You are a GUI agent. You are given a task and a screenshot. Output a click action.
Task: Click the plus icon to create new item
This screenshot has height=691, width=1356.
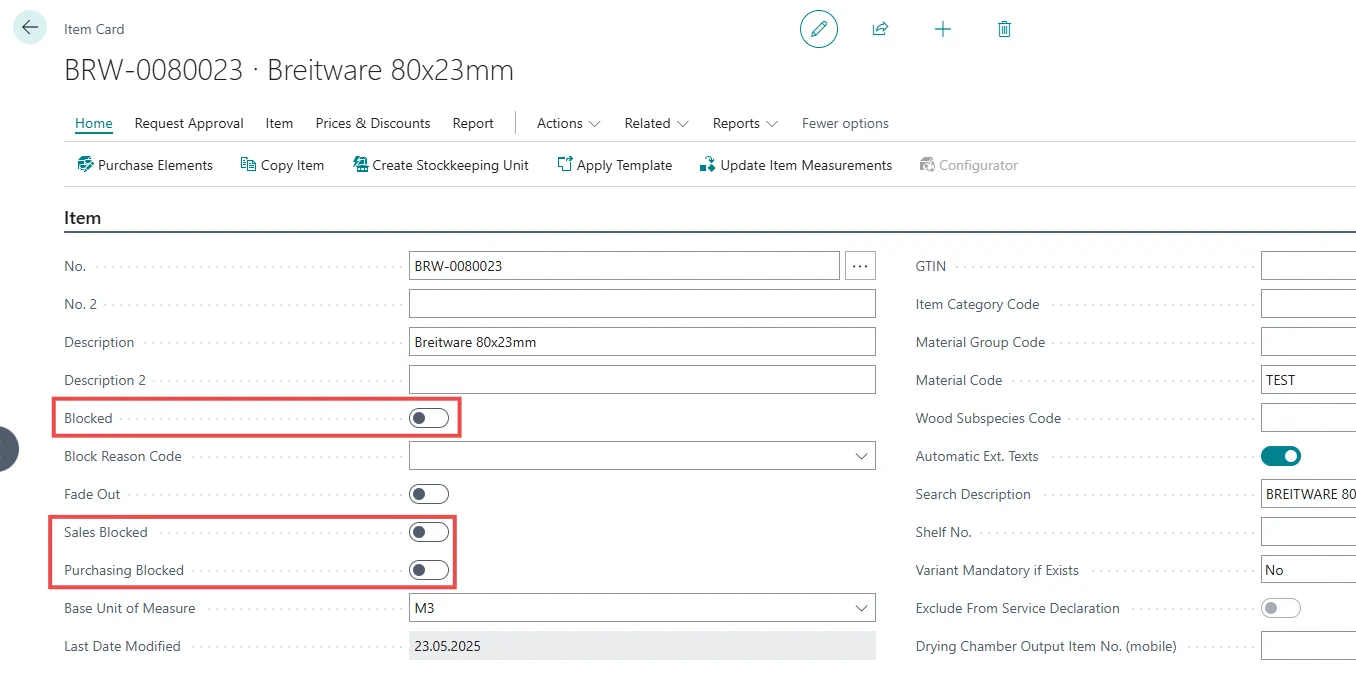(x=942, y=29)
